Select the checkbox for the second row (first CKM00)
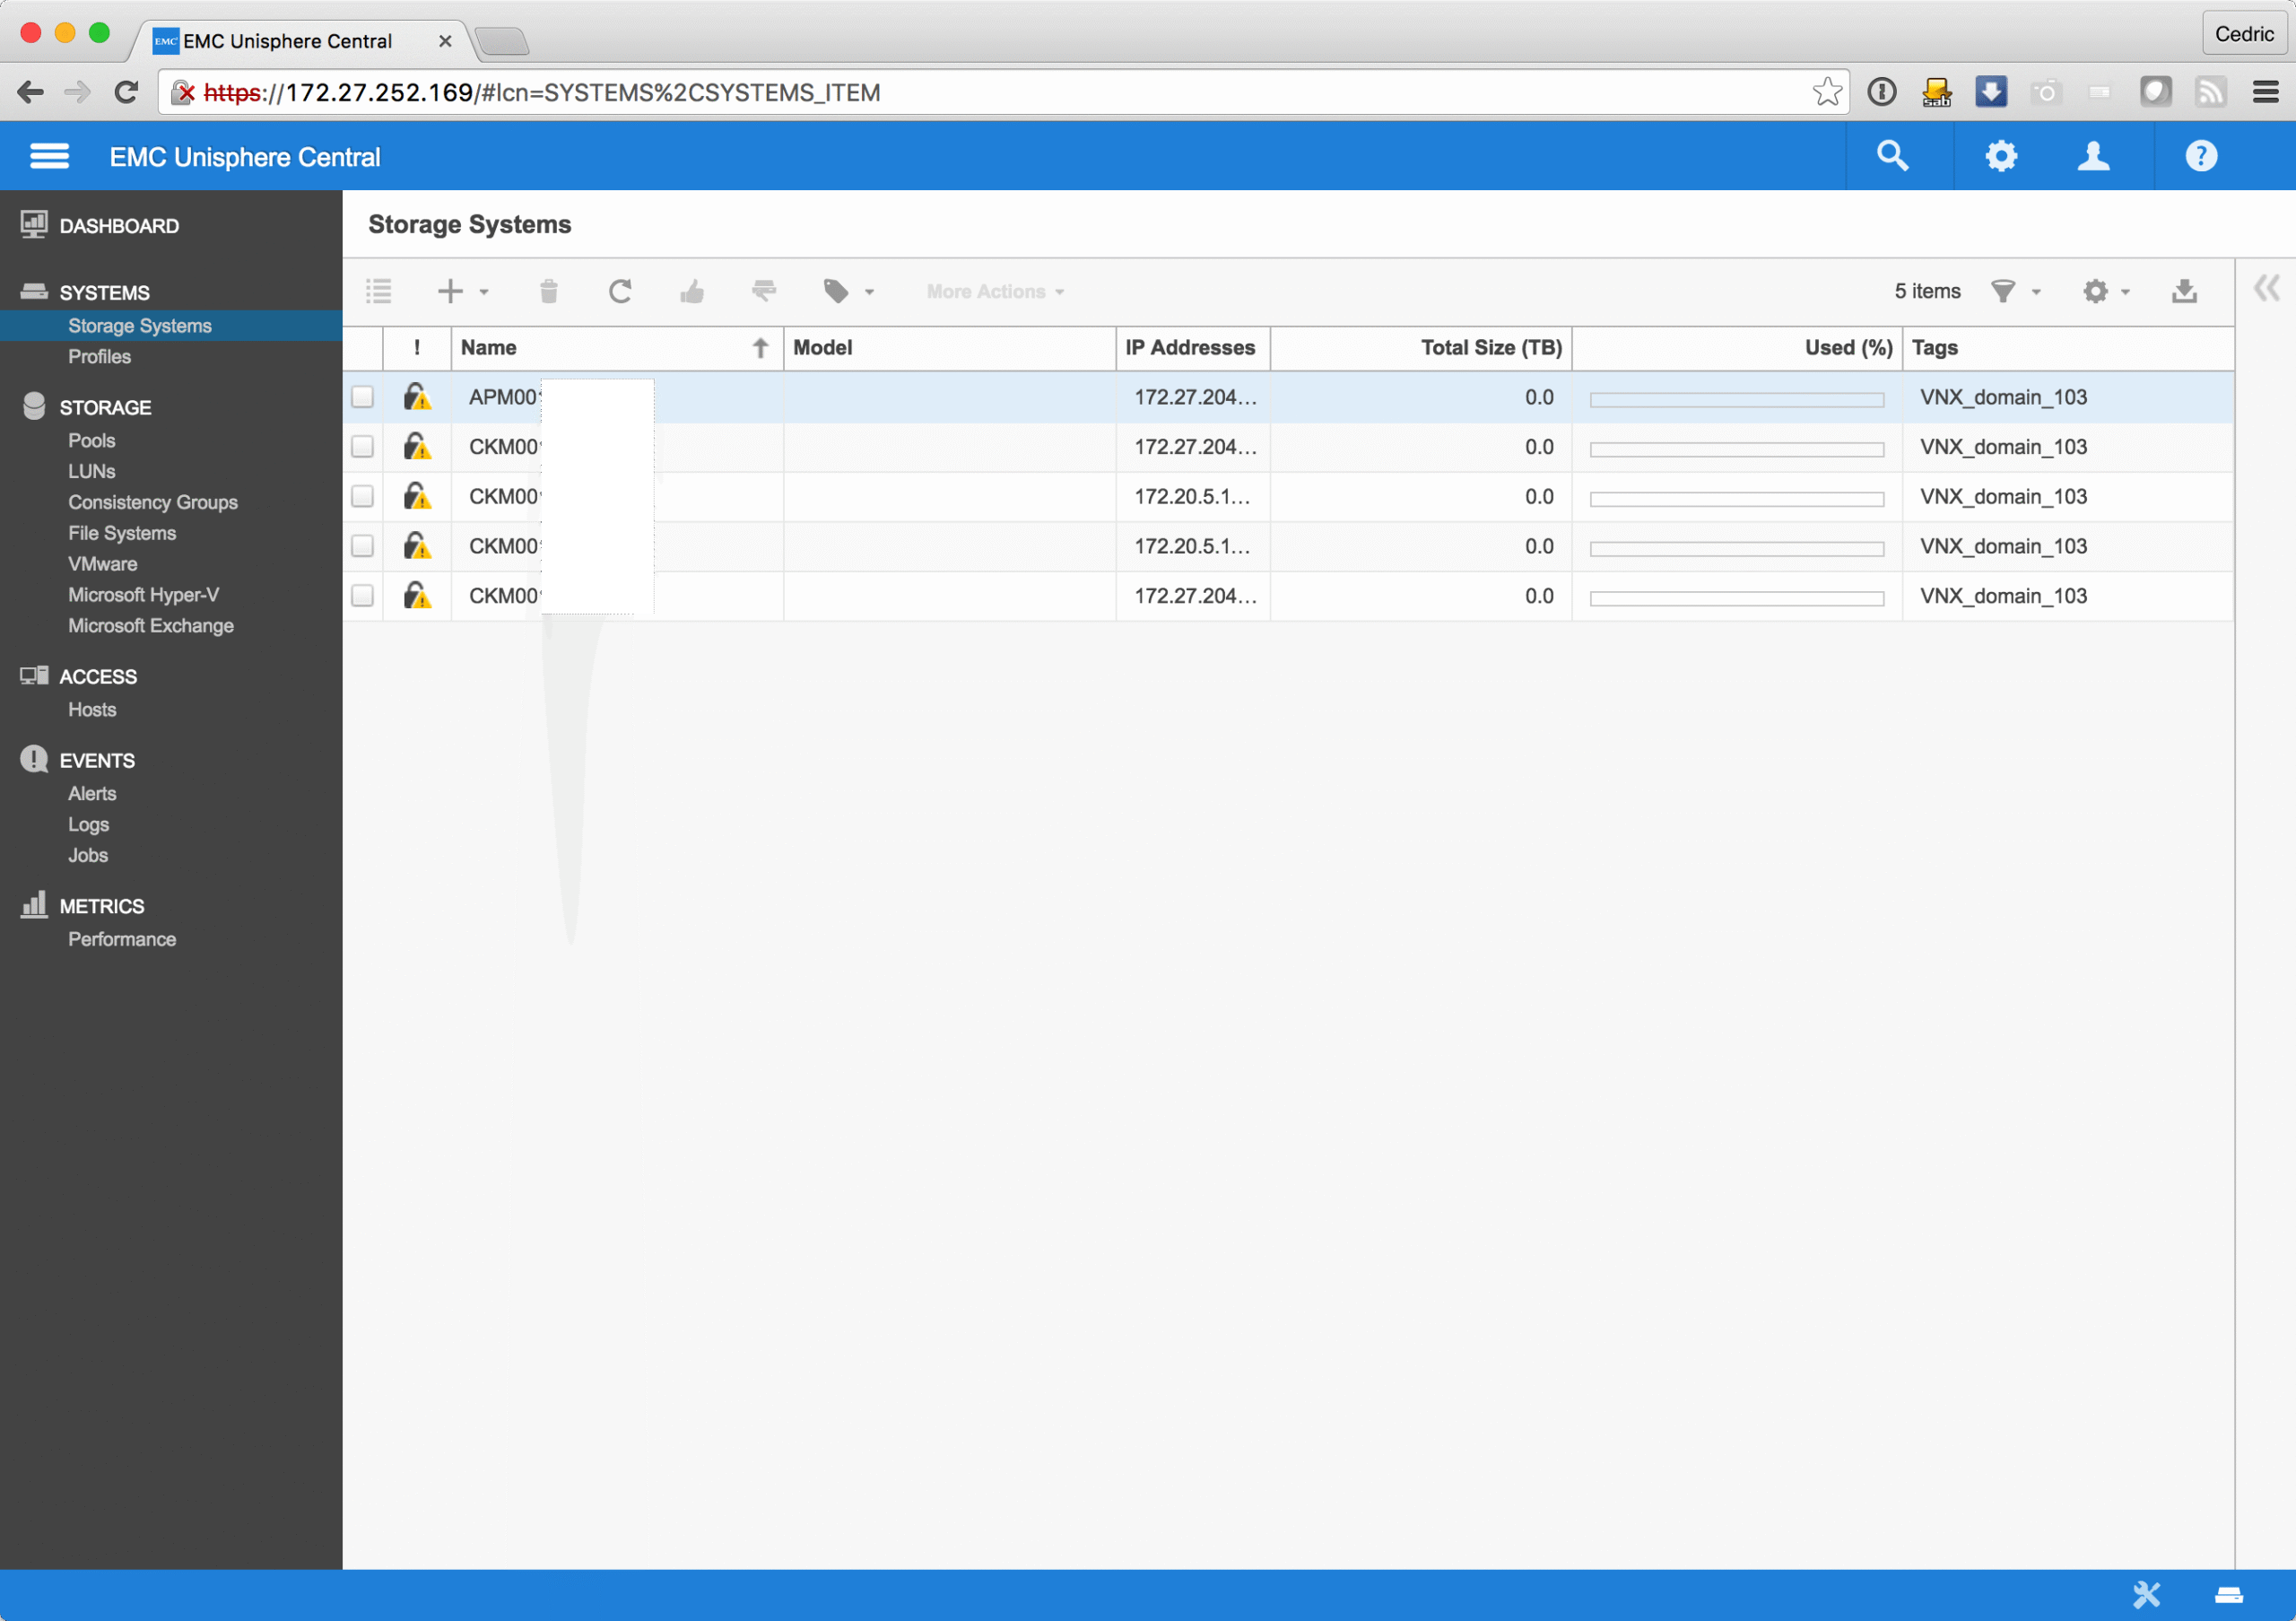2296x1621 pixels. tap(362, 447)
